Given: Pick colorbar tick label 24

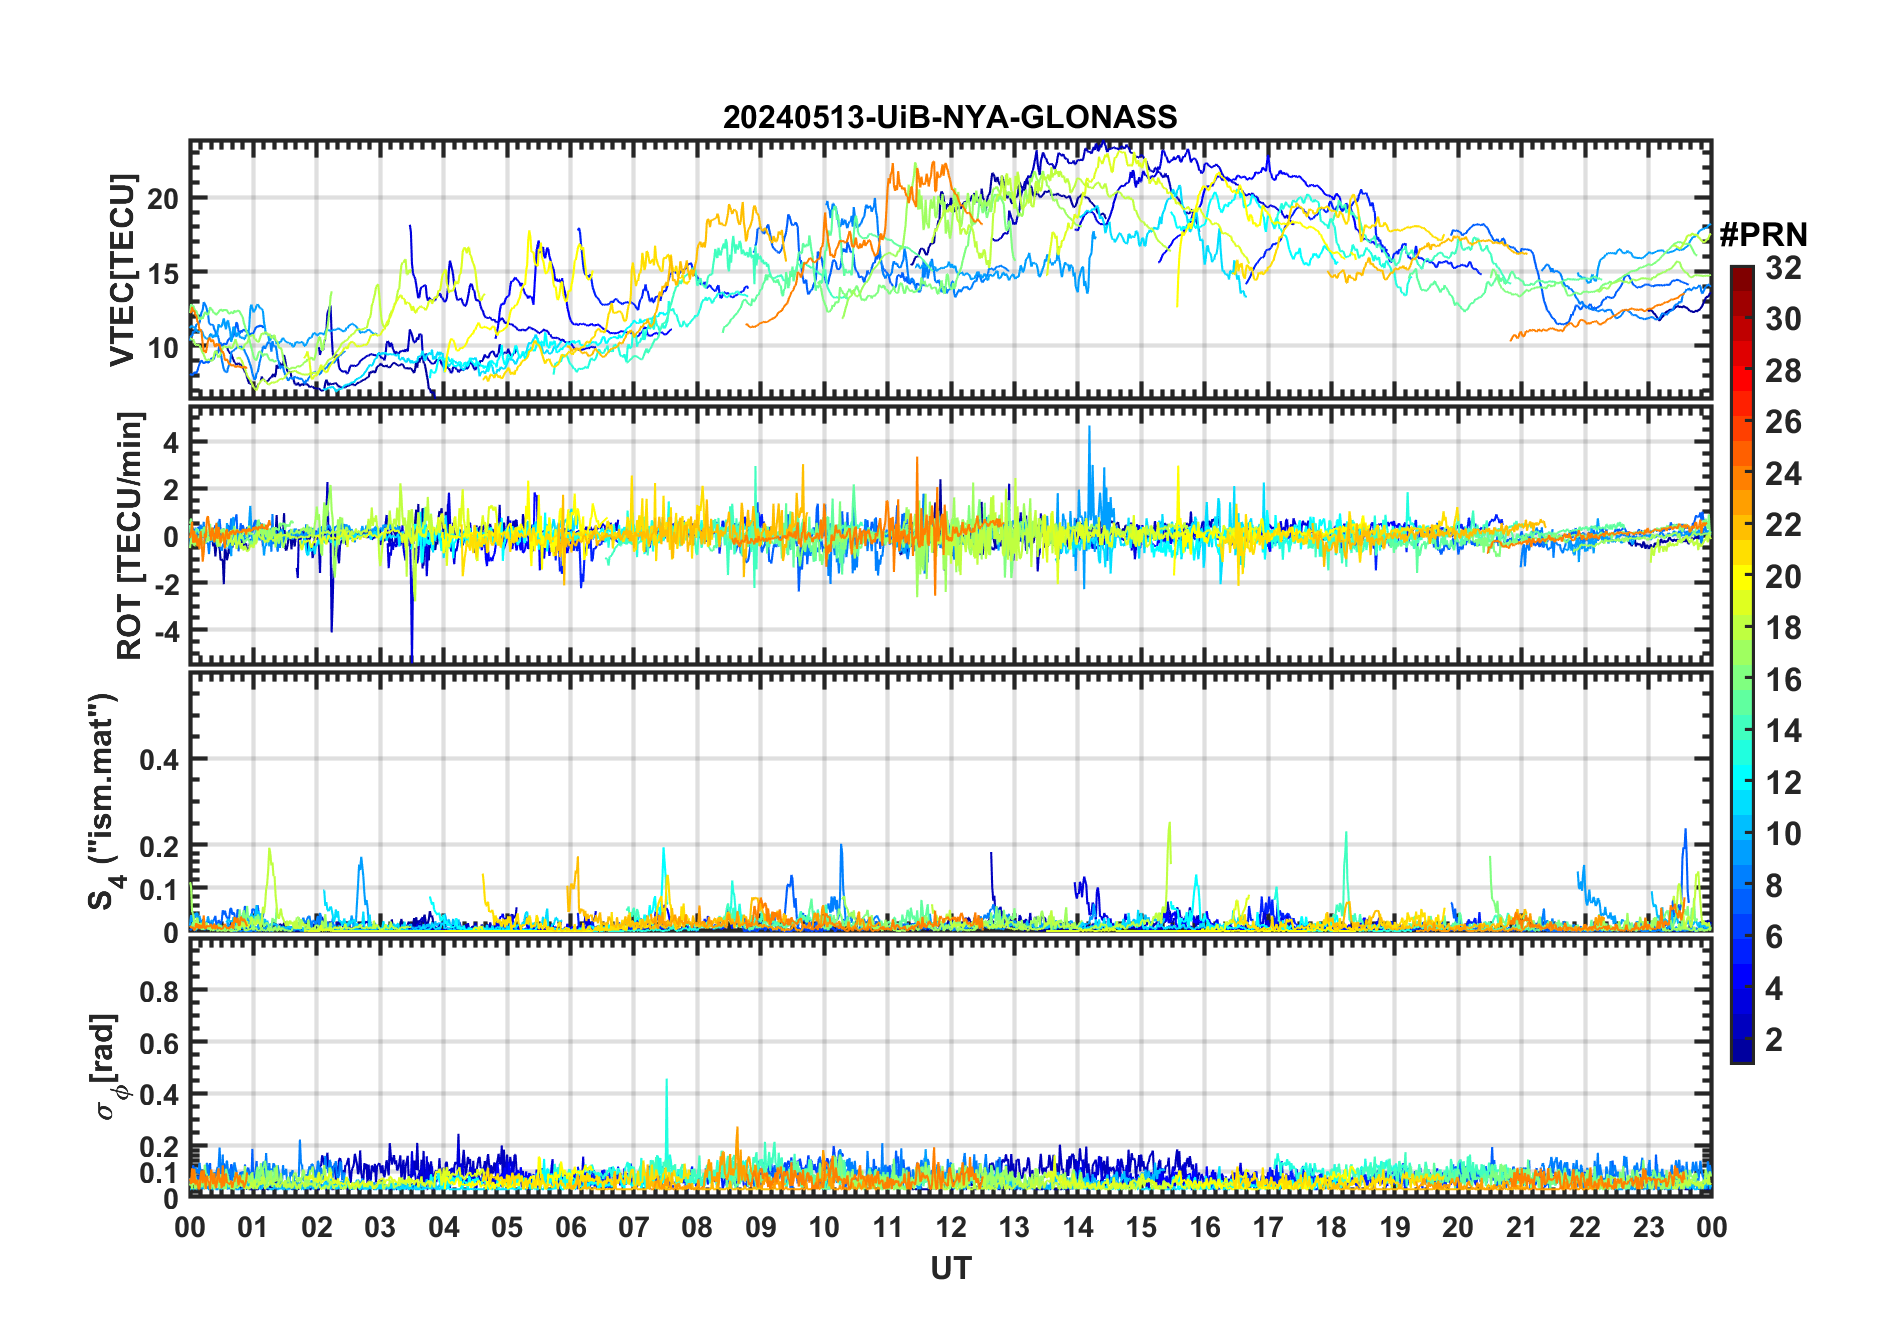Looking at the screenshot, I should click(1783, 474).
